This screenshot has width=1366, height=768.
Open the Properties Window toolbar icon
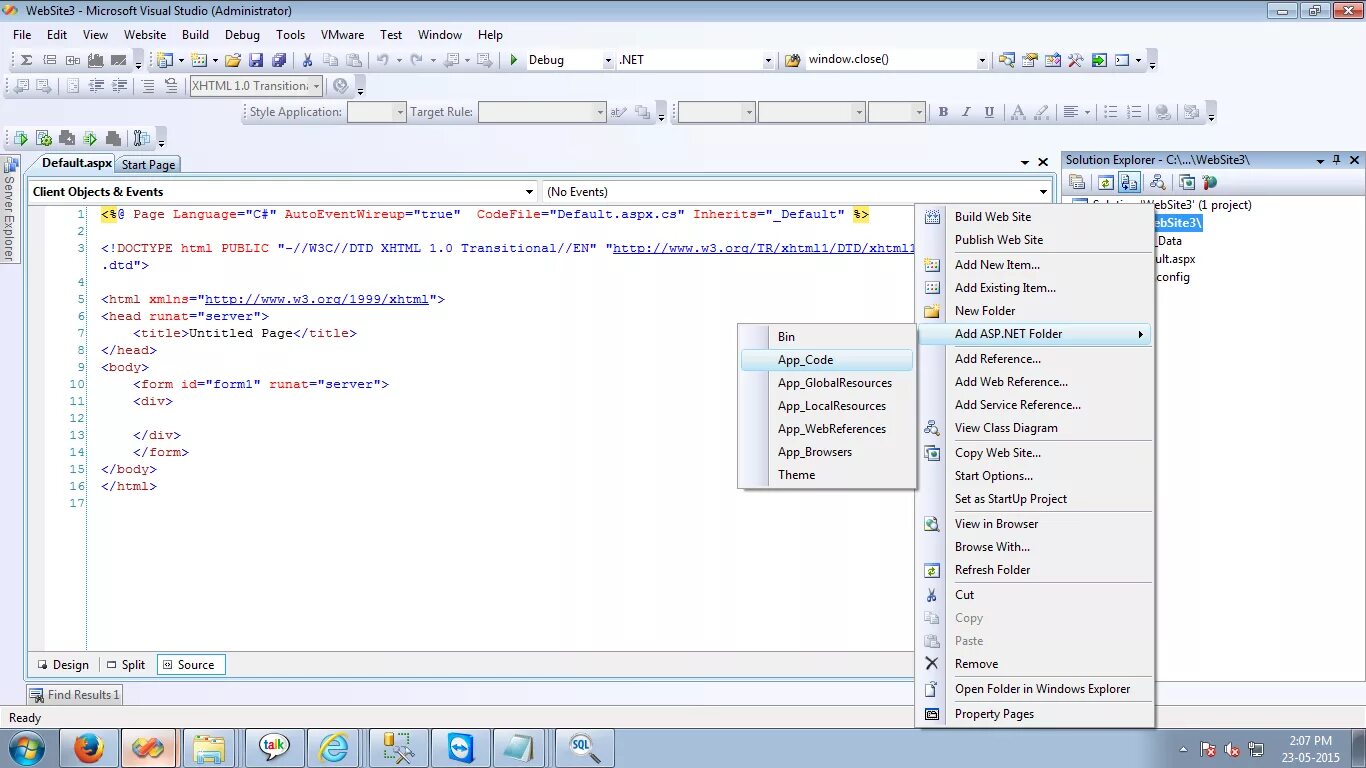[x=1029, y=60]
